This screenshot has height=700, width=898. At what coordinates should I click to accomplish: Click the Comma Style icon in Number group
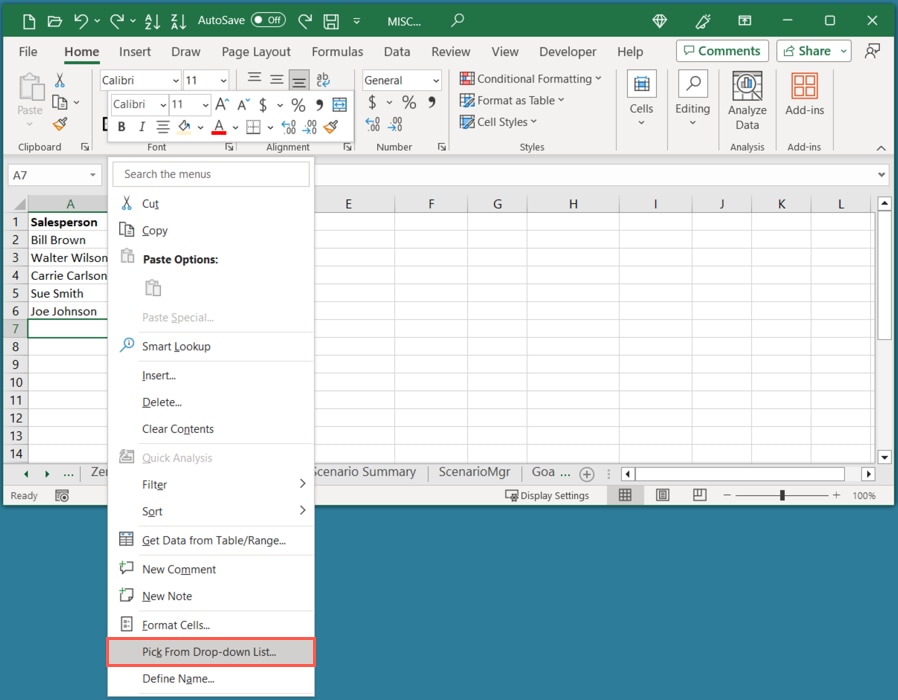(431, 102)
